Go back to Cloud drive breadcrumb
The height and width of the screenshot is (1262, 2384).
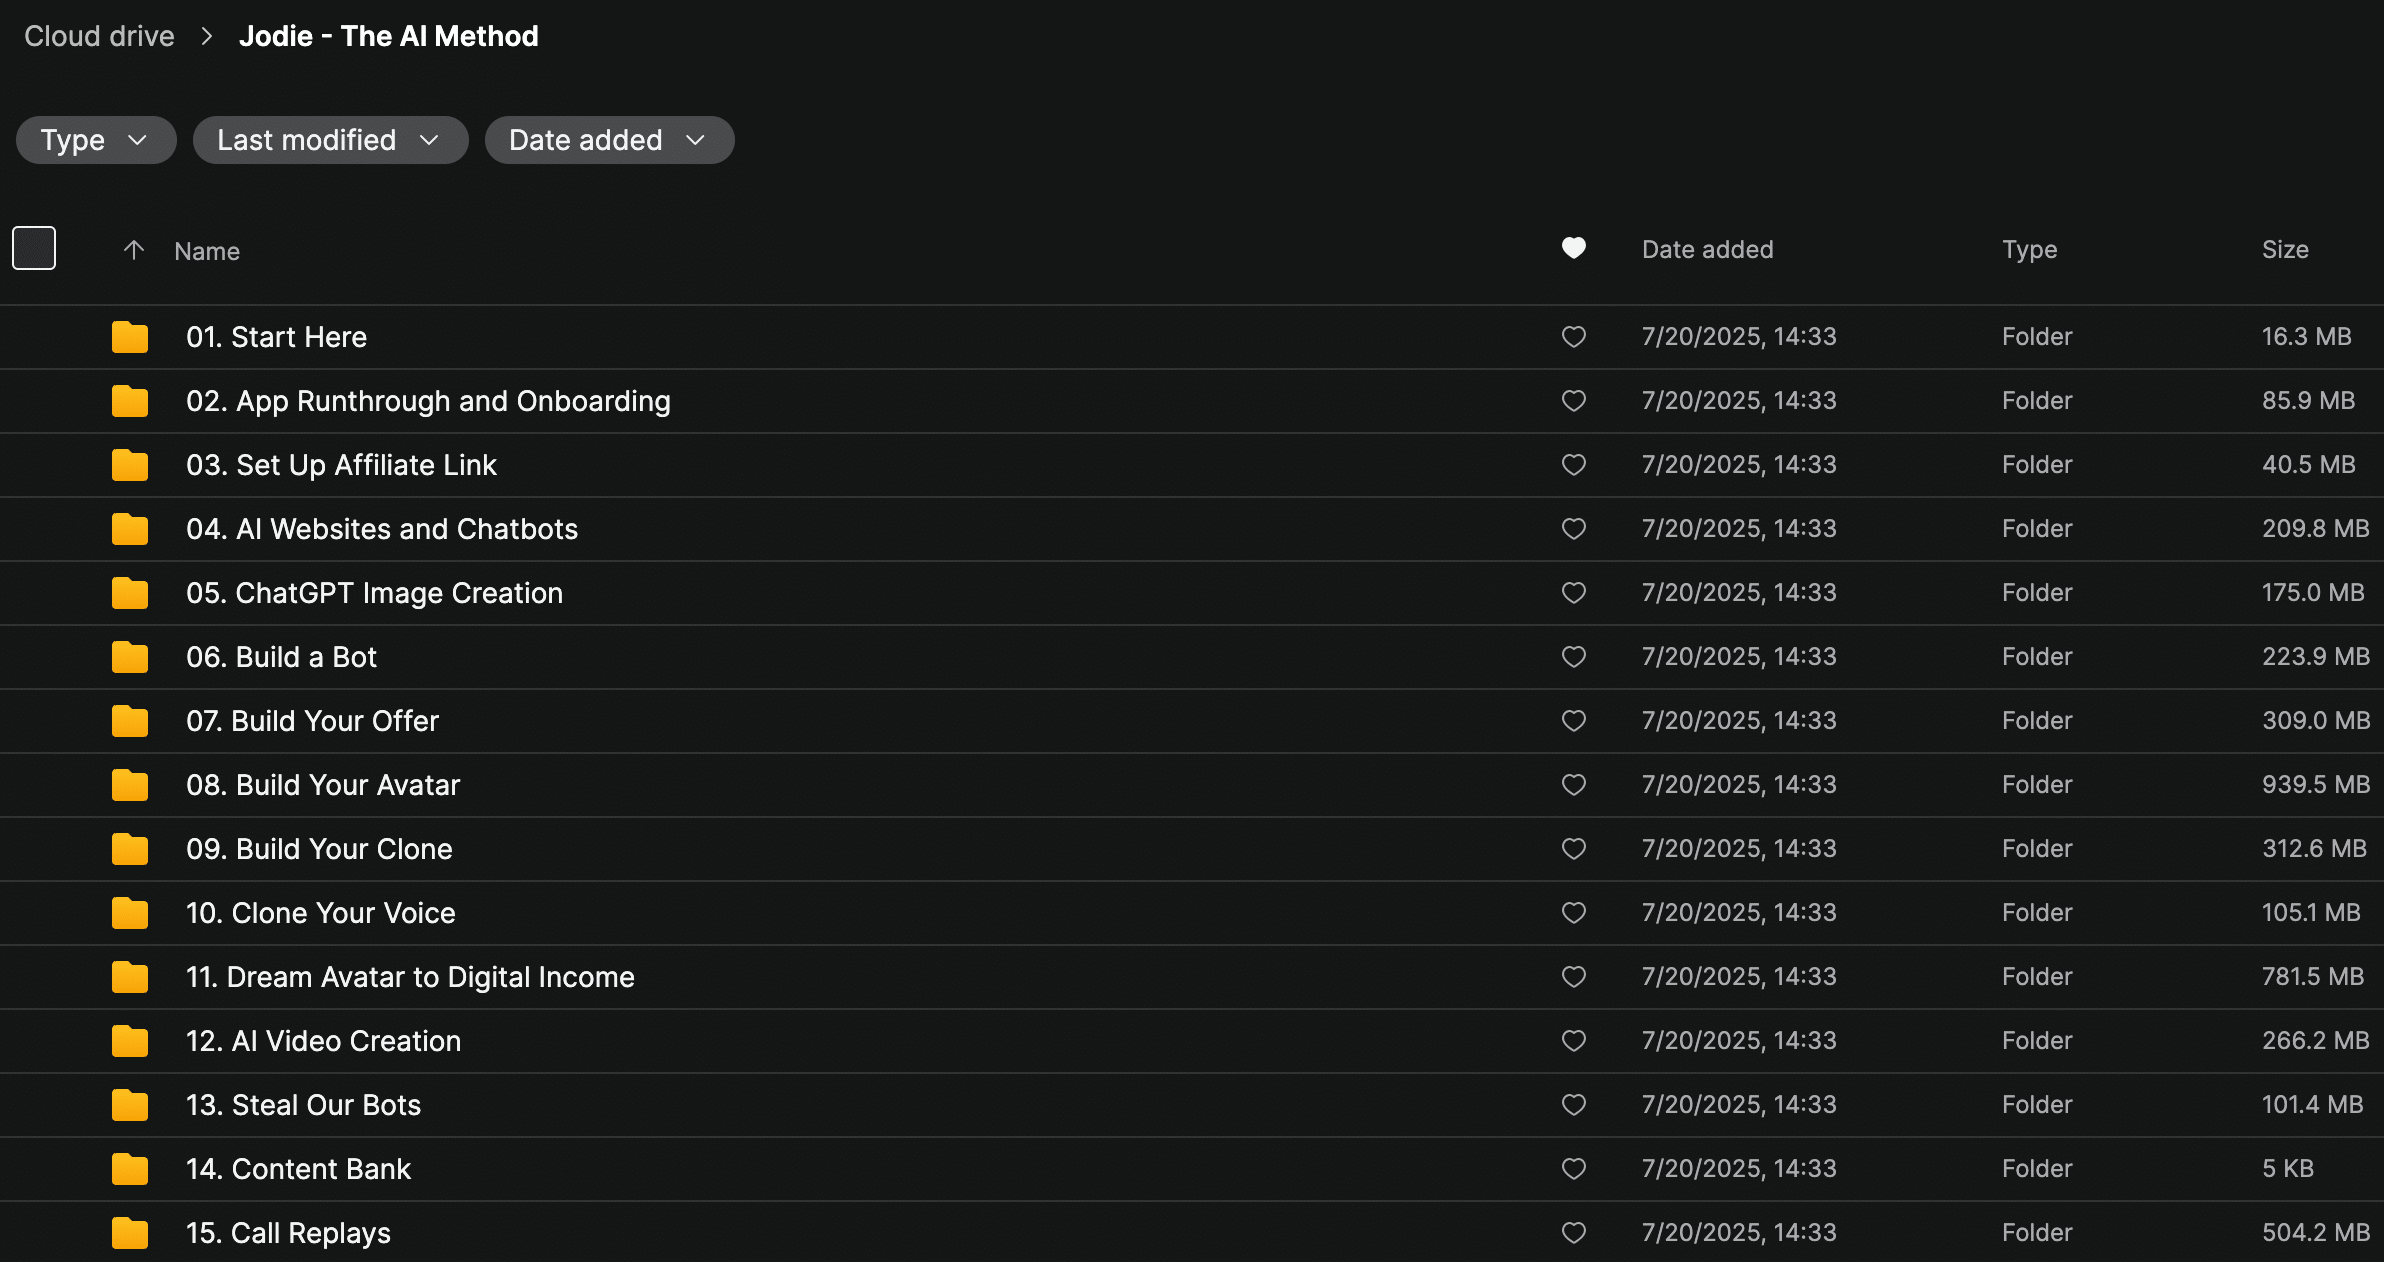99,37
